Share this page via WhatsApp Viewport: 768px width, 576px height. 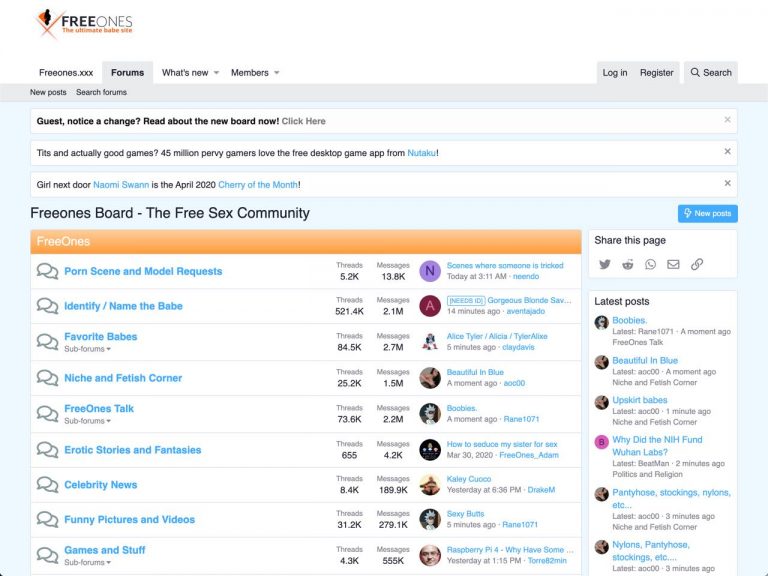point(650,264)
